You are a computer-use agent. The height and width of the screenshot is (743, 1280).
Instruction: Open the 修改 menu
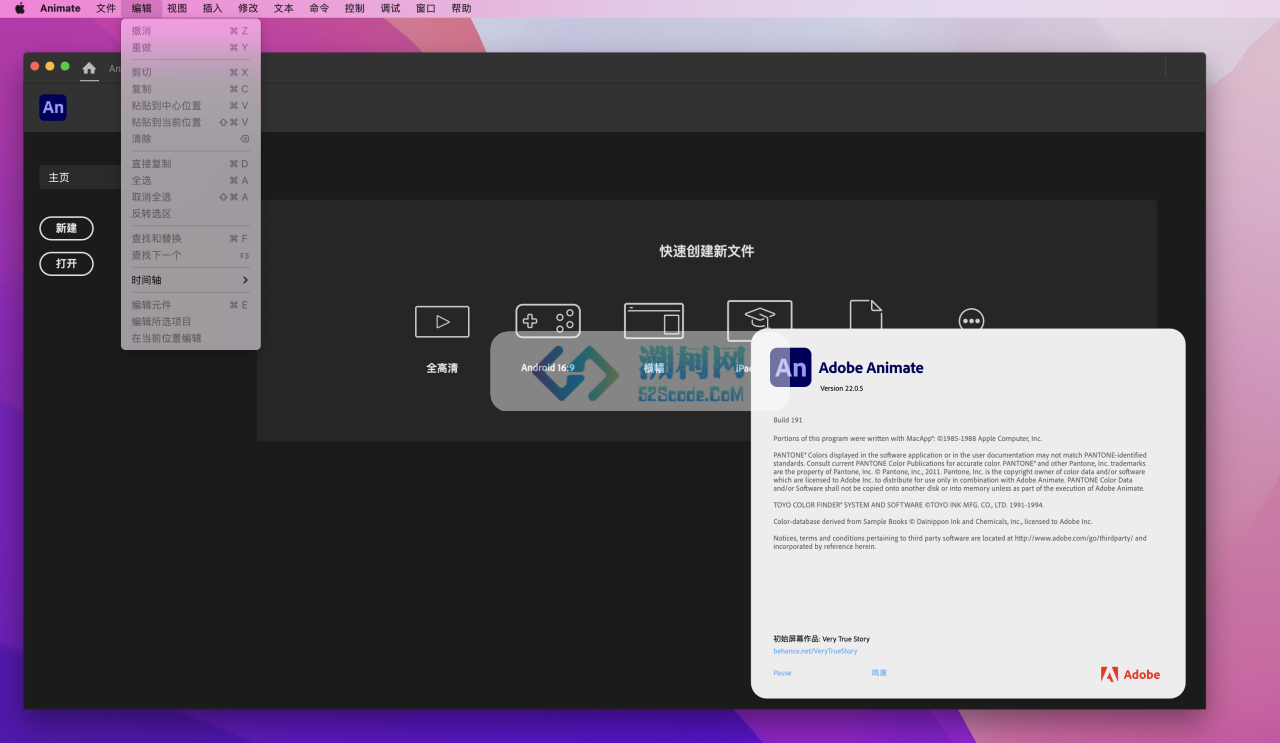pos(248,8)
